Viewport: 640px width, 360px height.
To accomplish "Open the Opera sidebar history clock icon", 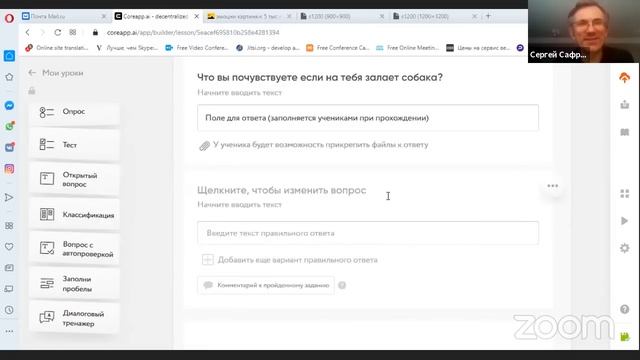I will 9,310.
